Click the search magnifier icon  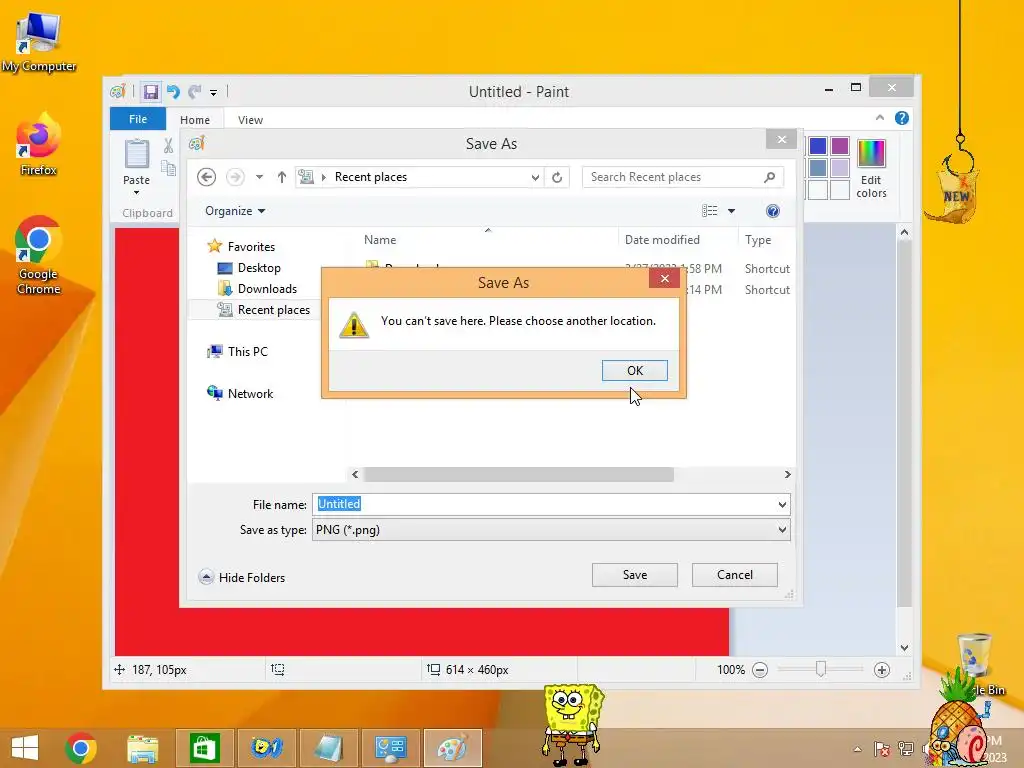tap(769, 177)
